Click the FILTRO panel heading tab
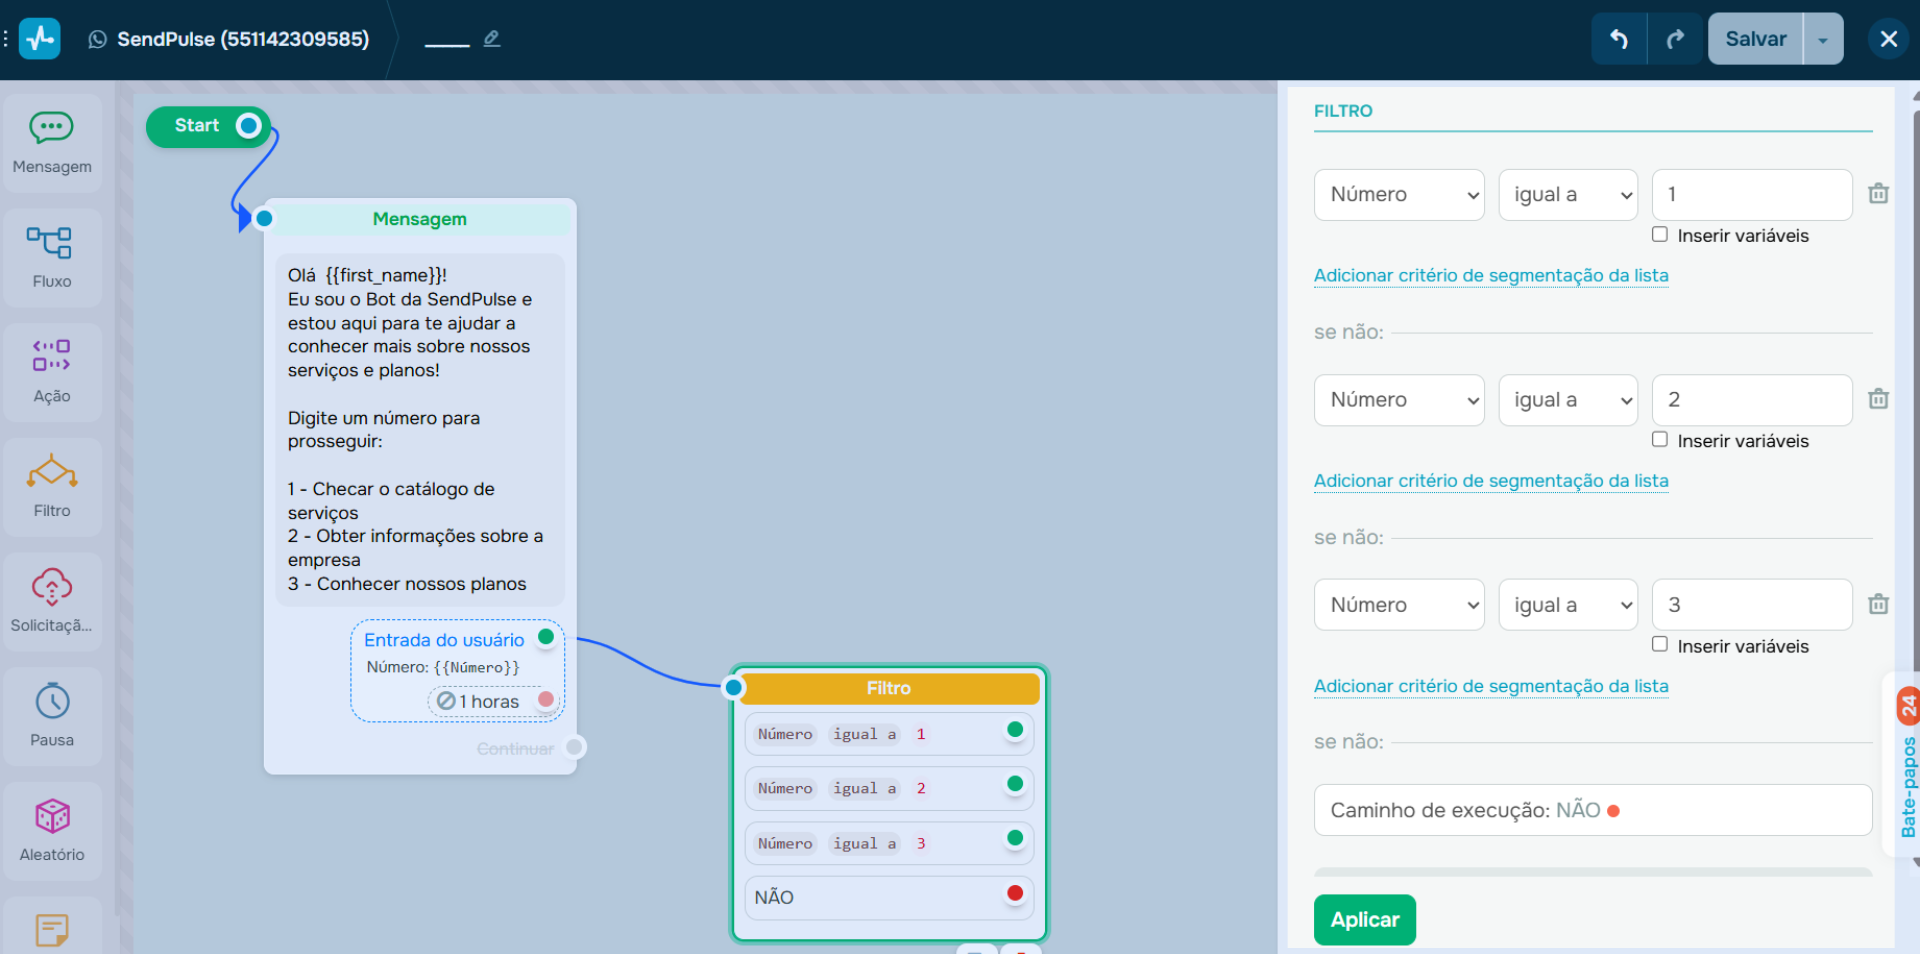 (1343, 111)
